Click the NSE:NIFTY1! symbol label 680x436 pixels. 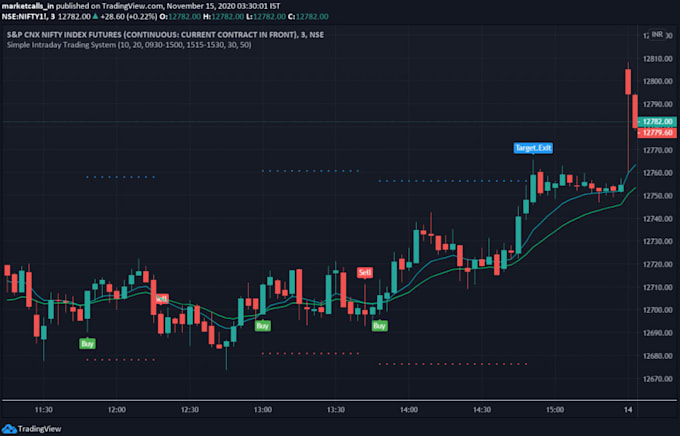[24, 16]
